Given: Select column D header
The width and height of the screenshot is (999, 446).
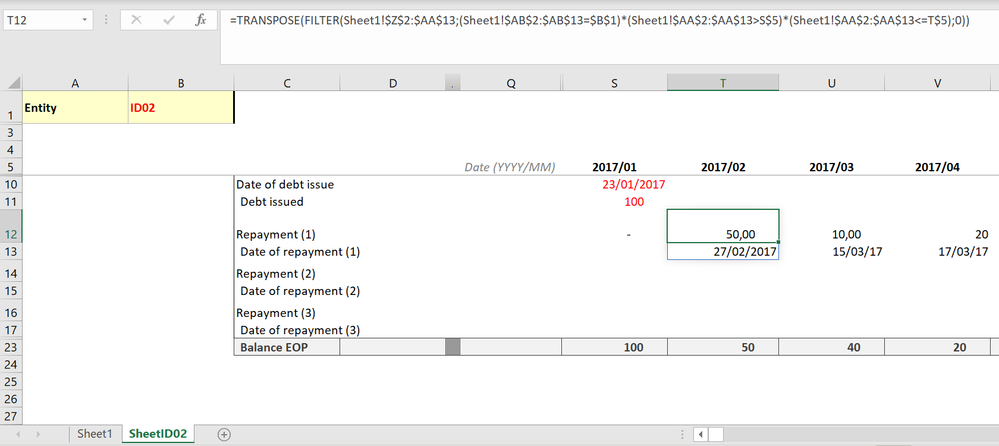Looking at the screenshot, I should pos(392,83).
